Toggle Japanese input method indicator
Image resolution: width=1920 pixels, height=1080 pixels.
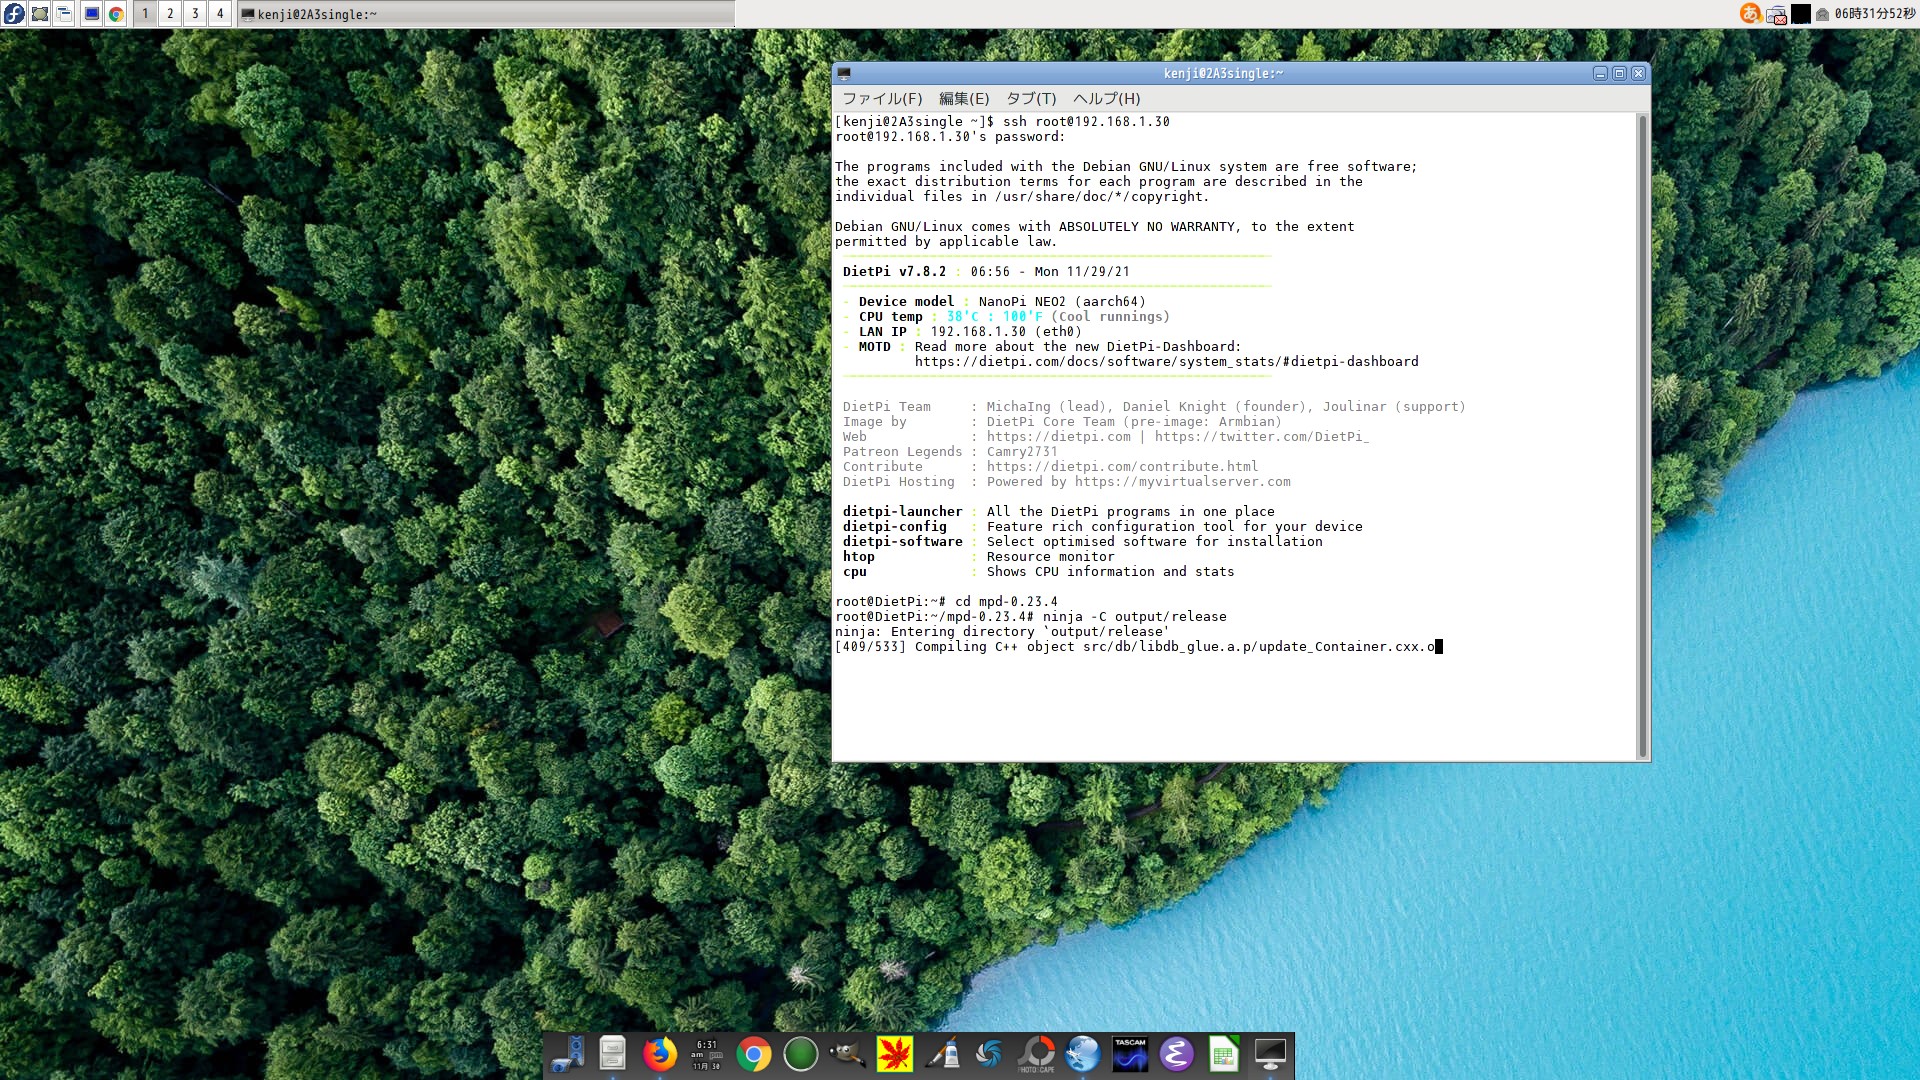coord(1750,14)
